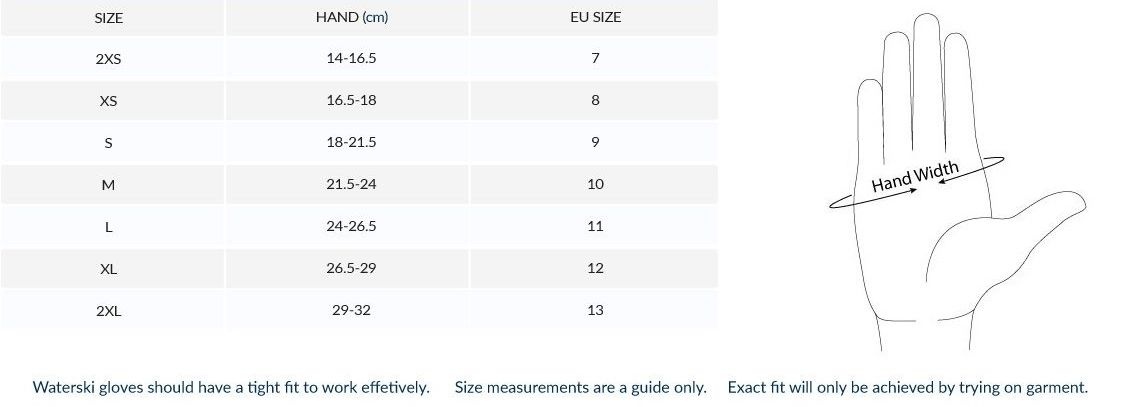1145x407 pixels.
Task: Click the 21.5-24 hand measurement
Action: 351,184
